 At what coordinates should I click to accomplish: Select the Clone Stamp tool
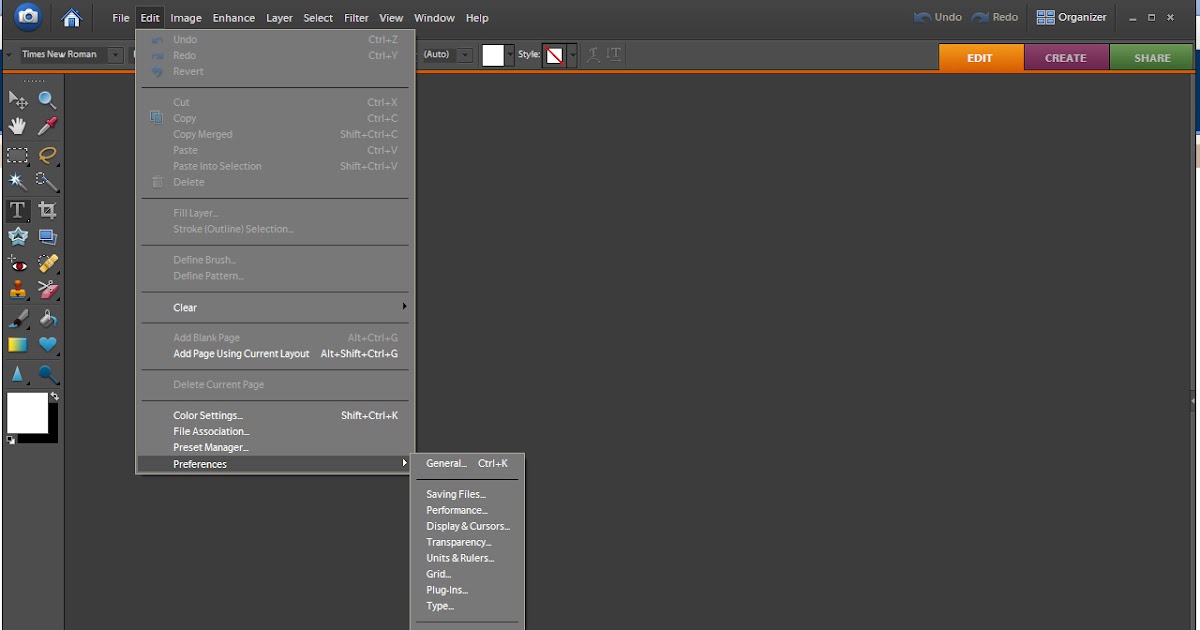(x=18, y=290)
